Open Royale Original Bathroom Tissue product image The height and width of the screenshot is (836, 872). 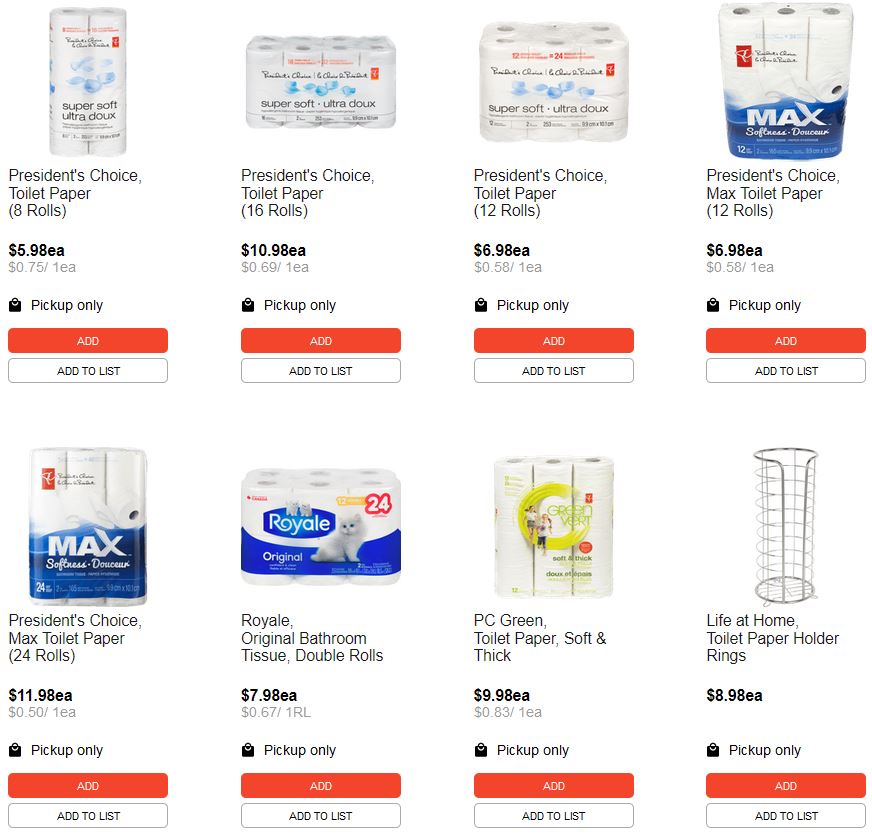coord(321,526)
